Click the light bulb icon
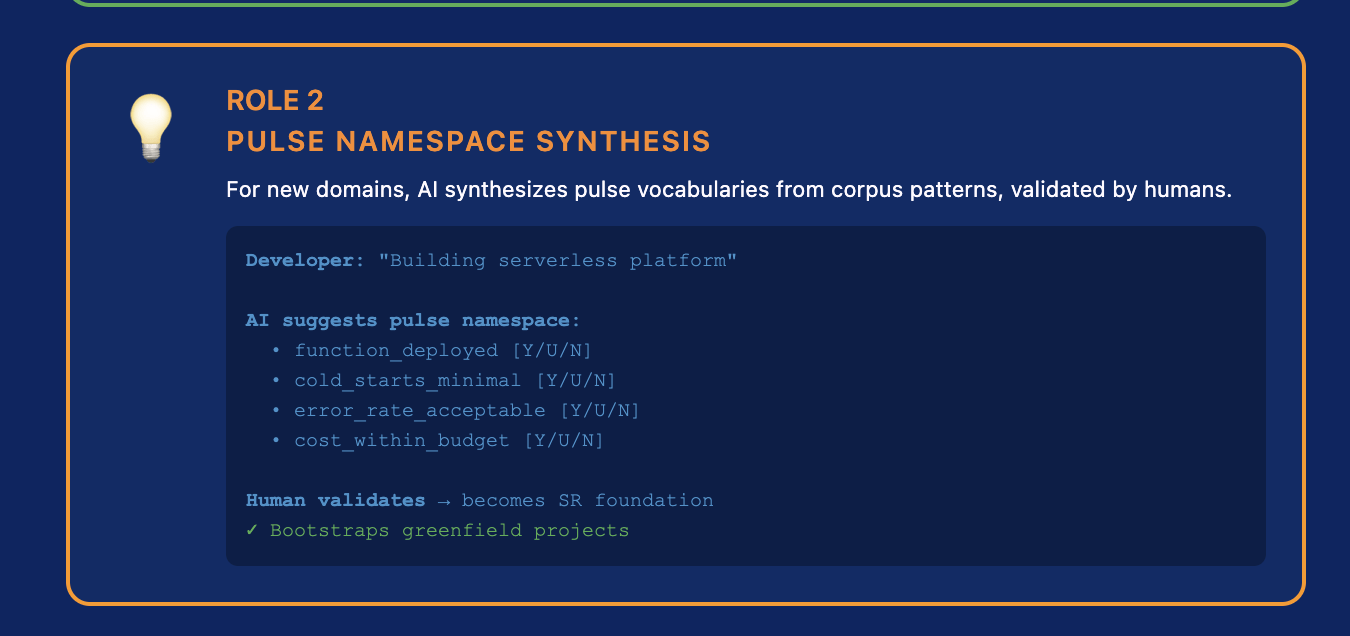 click(151, 127)
